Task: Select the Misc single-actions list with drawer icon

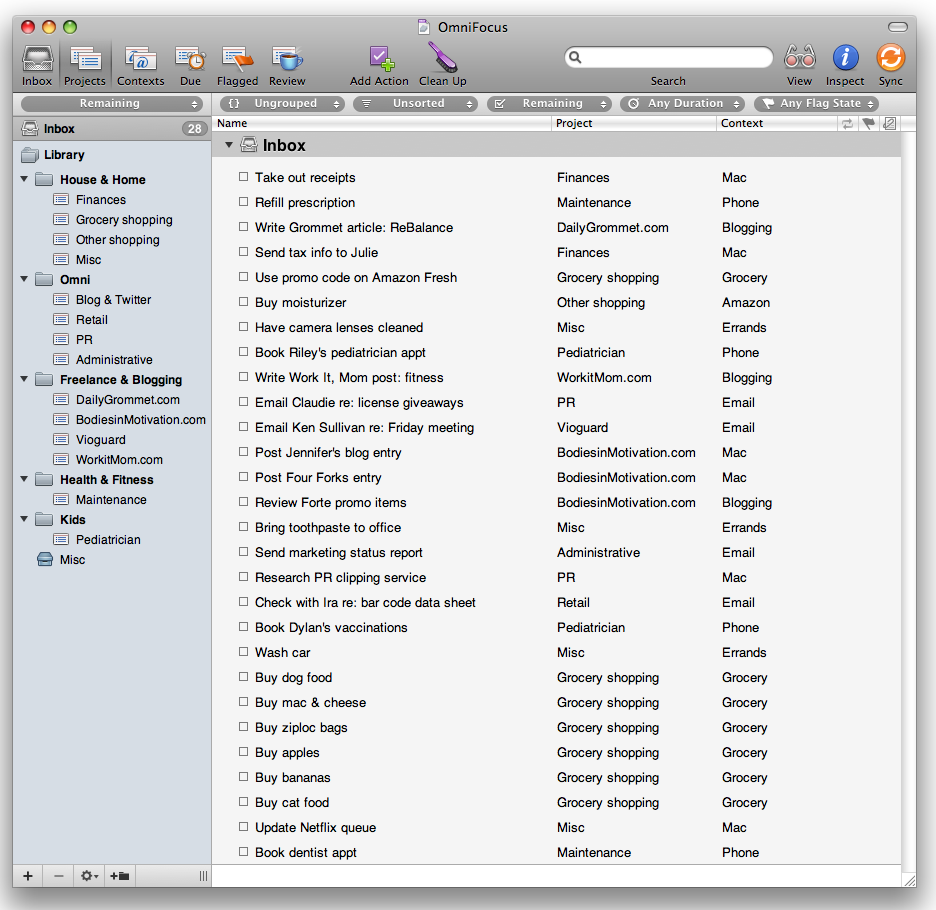Action: click(x=61, y=559)
